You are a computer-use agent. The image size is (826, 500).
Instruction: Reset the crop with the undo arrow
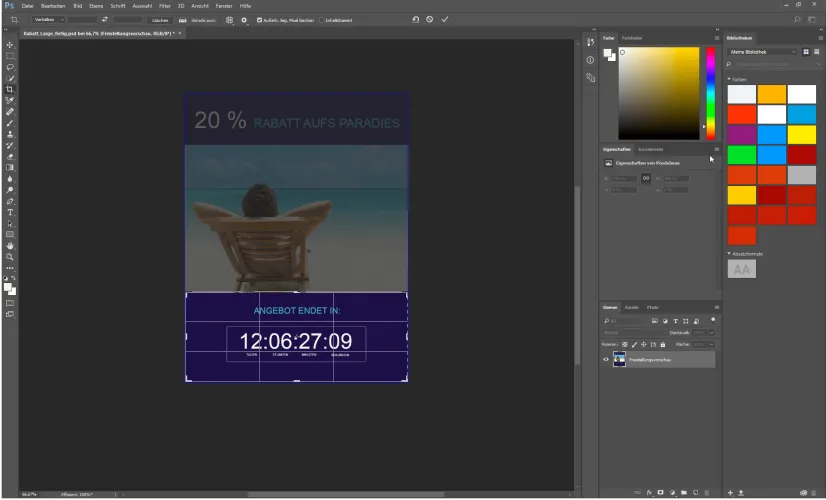(416, 19)
